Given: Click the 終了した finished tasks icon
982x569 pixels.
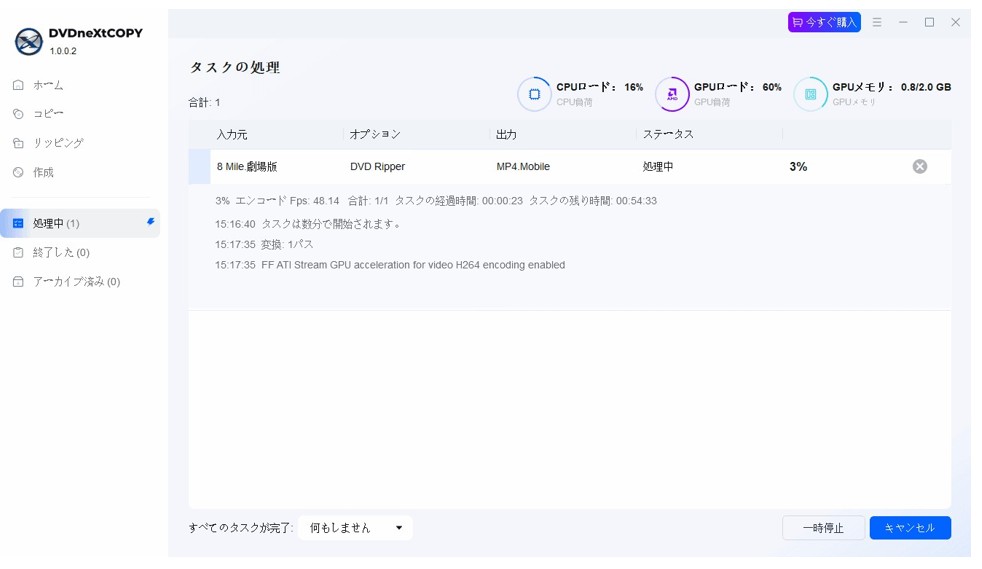Looking at the screenshot, I should [x=18, y=252].
